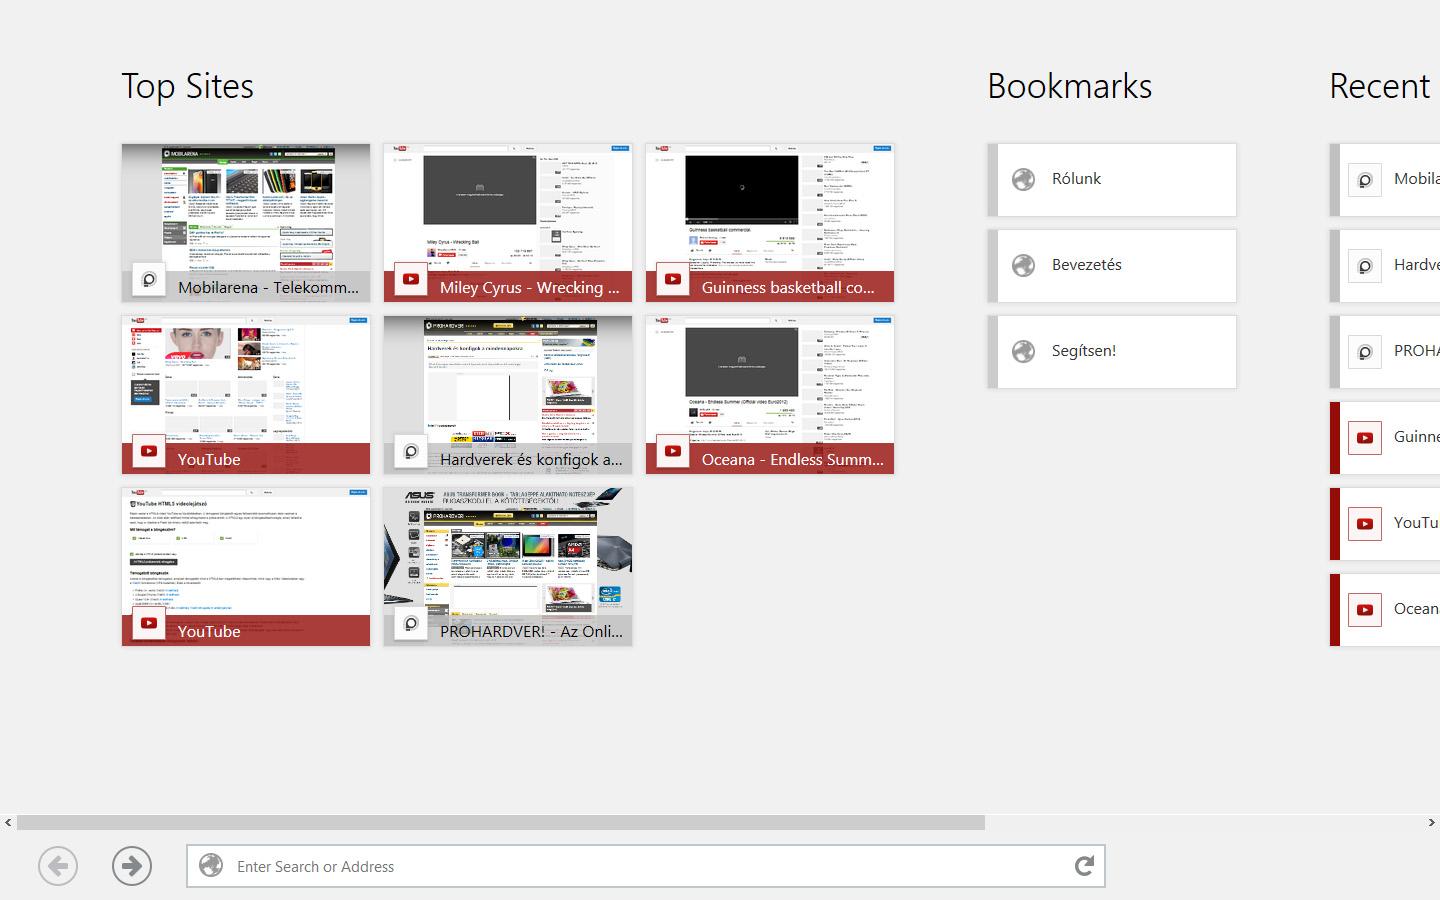Open Guinness basketball commercial tile
Image resolution: width=1440 pixels, height=900 pixels.
click(x=770, y=223)
